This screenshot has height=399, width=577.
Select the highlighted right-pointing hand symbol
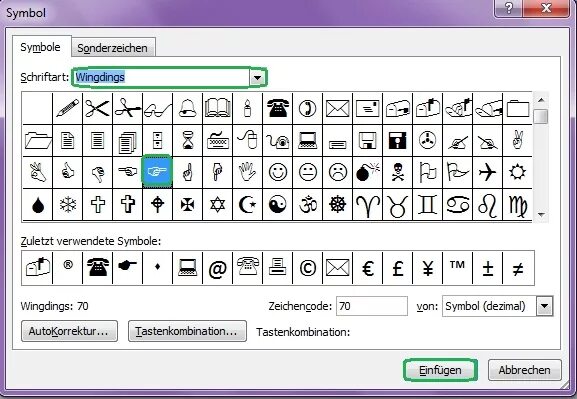point(157,172)
